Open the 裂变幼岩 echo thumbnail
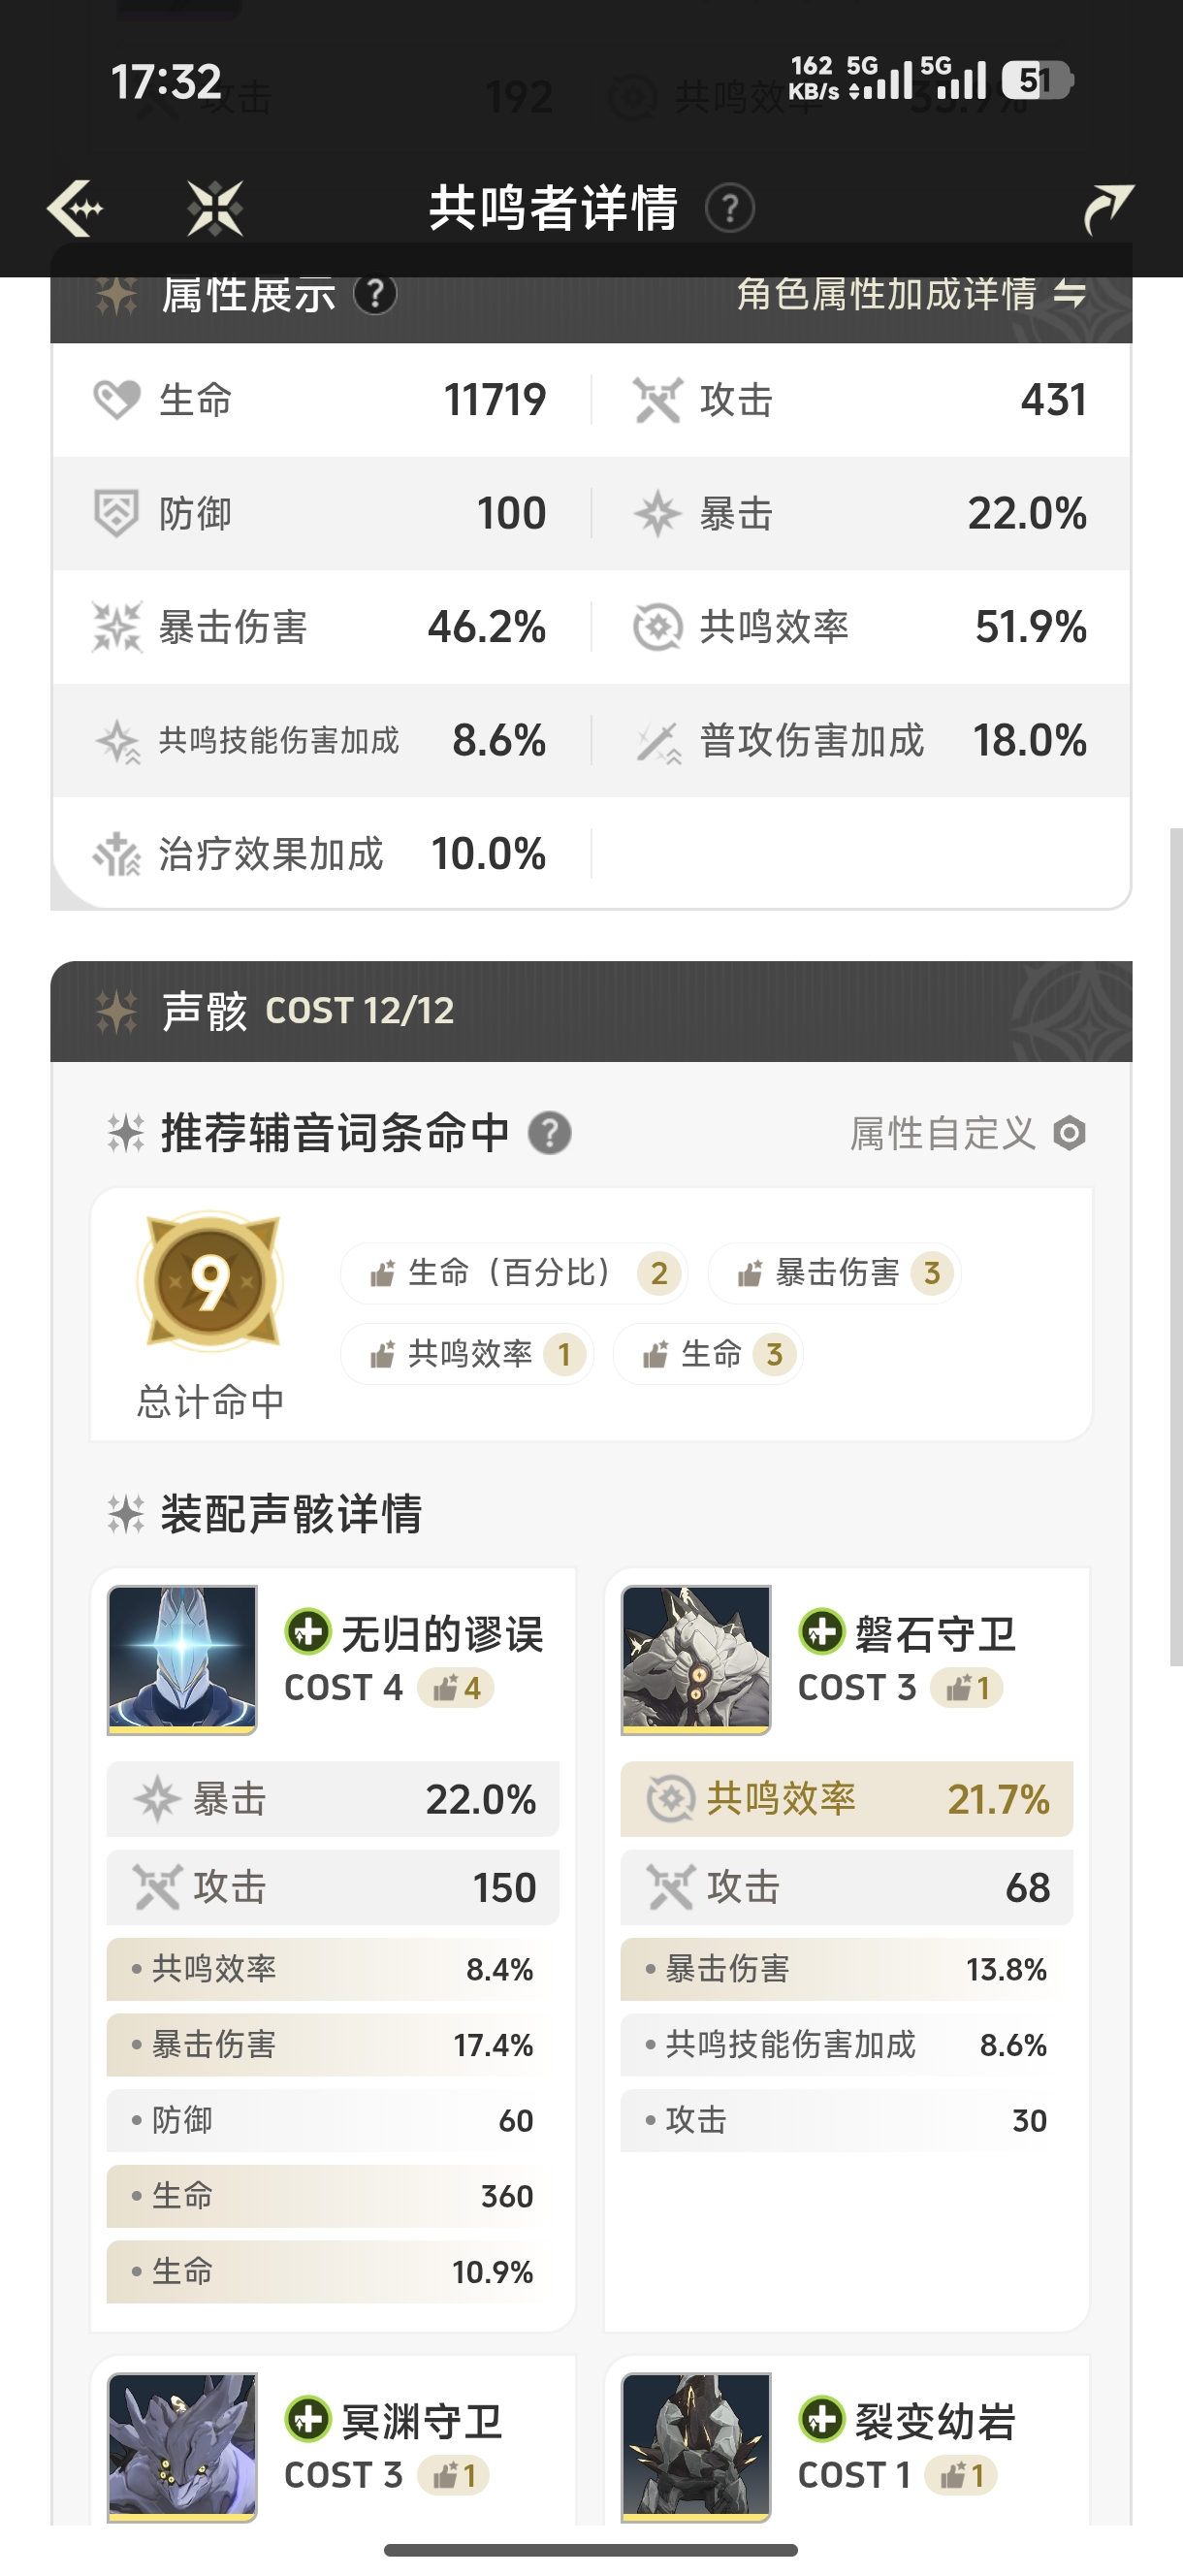This screenshot has width=1183, height=2576. (696, 2446)
